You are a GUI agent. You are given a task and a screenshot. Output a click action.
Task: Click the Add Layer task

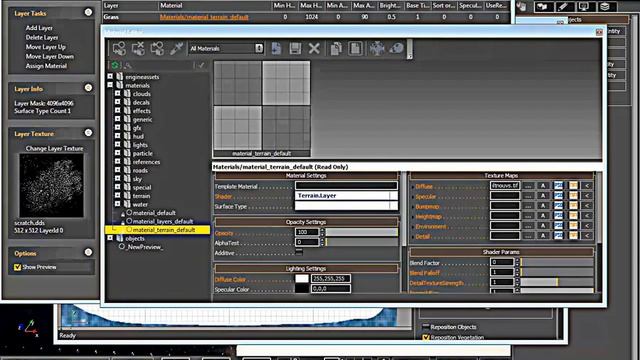pyautogui.click(x=39, y=28)
